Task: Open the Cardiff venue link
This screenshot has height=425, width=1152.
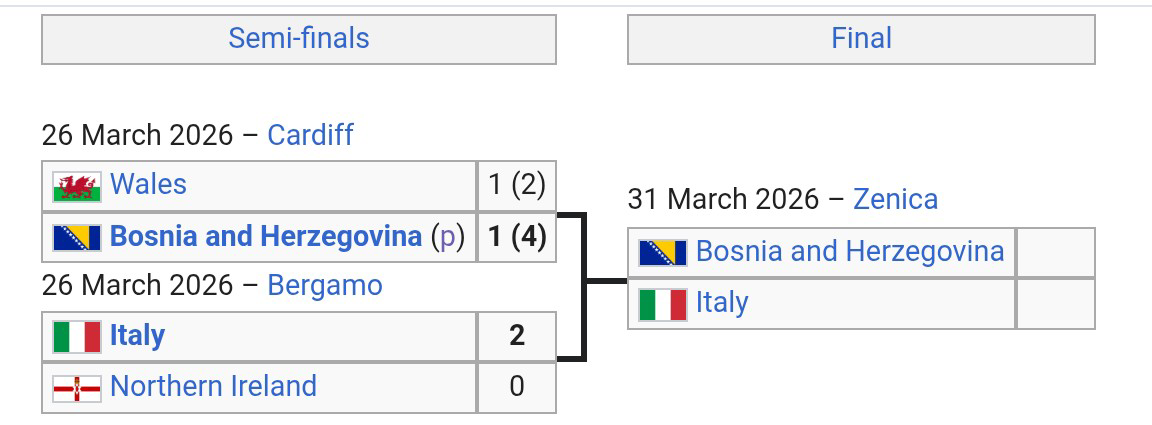Action: click(x=310, y=135)
